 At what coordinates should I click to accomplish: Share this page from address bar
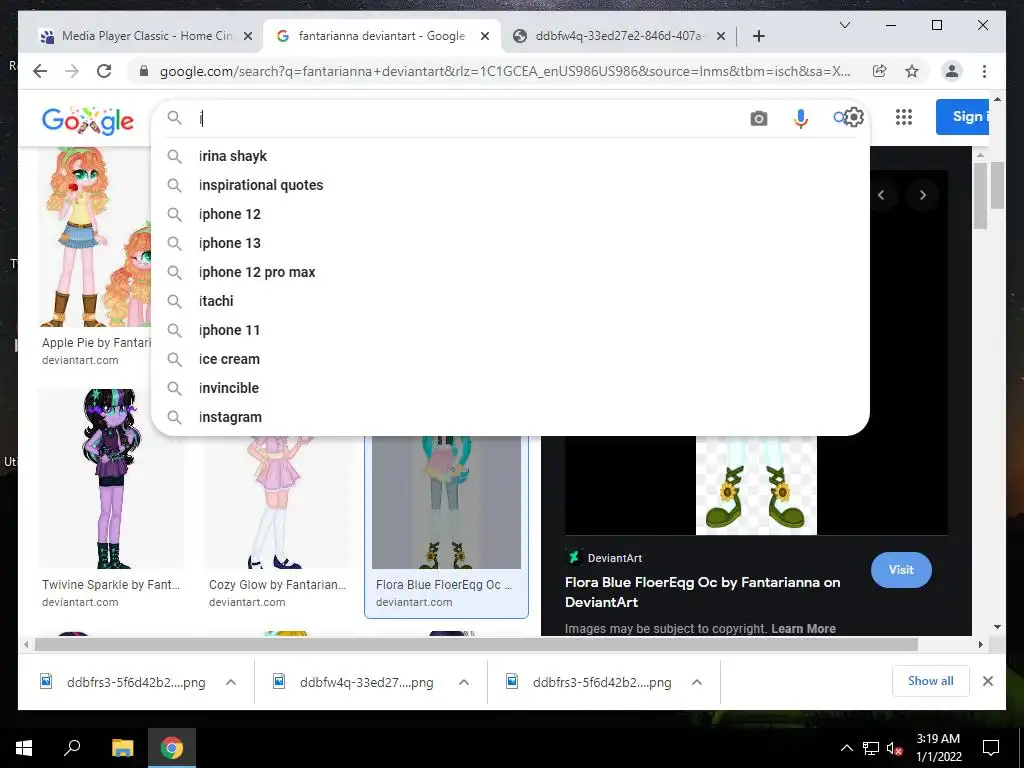[880, 71]
